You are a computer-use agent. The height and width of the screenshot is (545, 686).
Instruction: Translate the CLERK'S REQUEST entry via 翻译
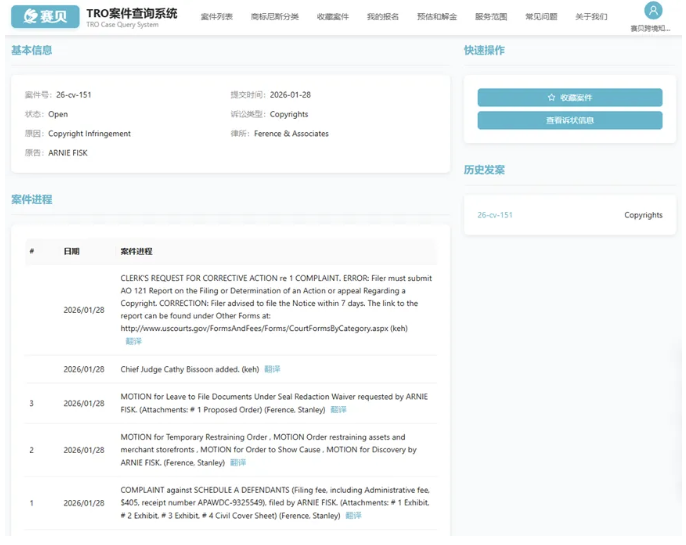point(133,341)
